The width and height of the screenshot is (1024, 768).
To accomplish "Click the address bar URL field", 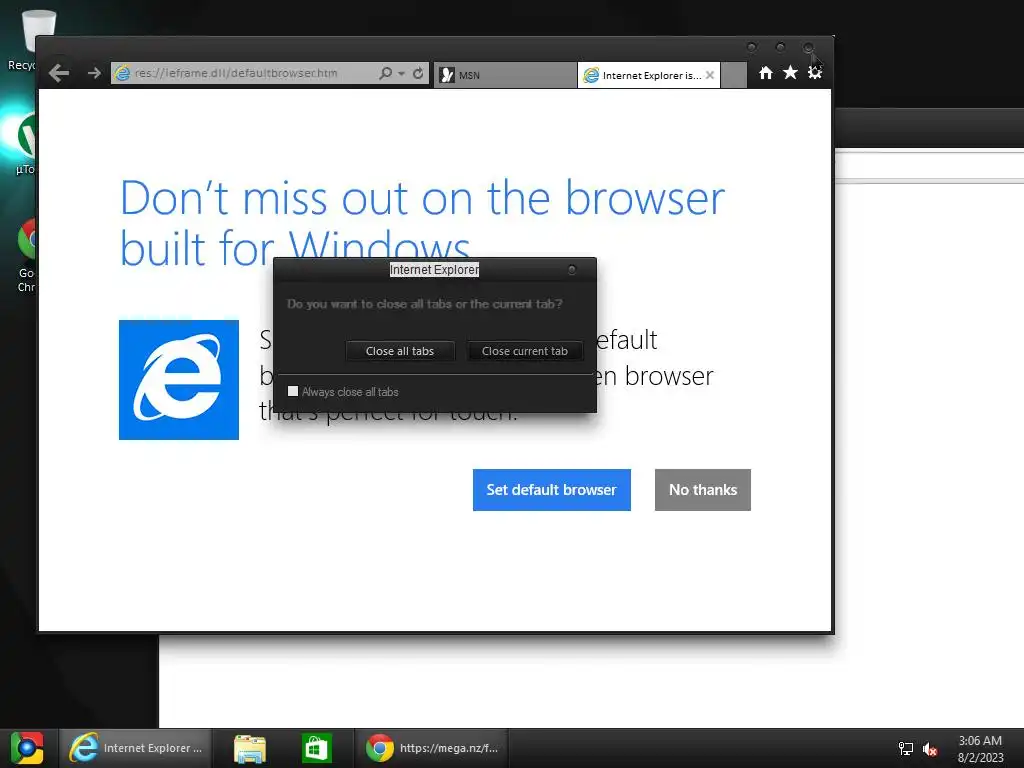I will pyautogui.click(x=245, y=73).
